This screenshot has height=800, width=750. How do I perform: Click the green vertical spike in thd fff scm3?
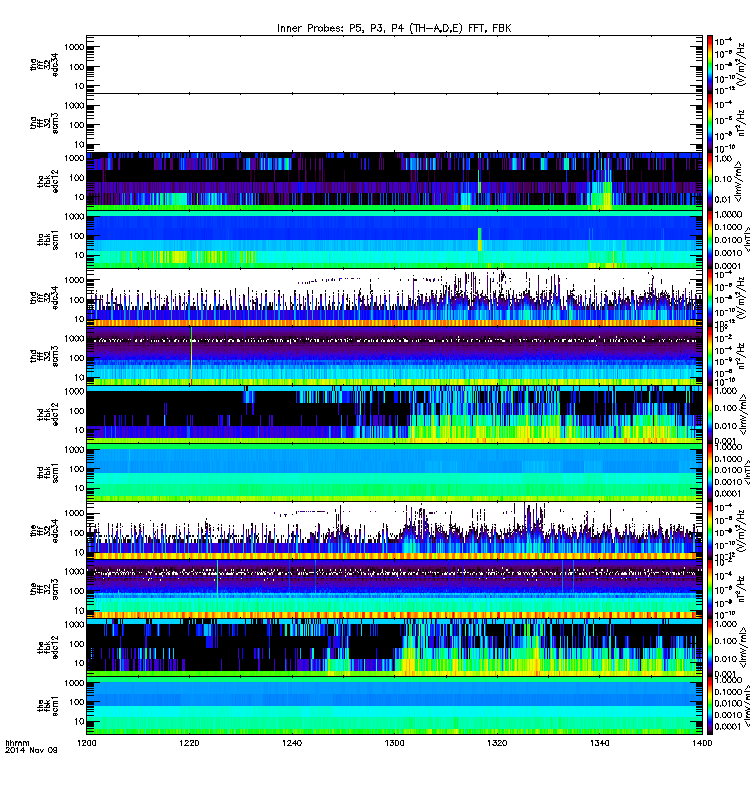tap(191, 356)
